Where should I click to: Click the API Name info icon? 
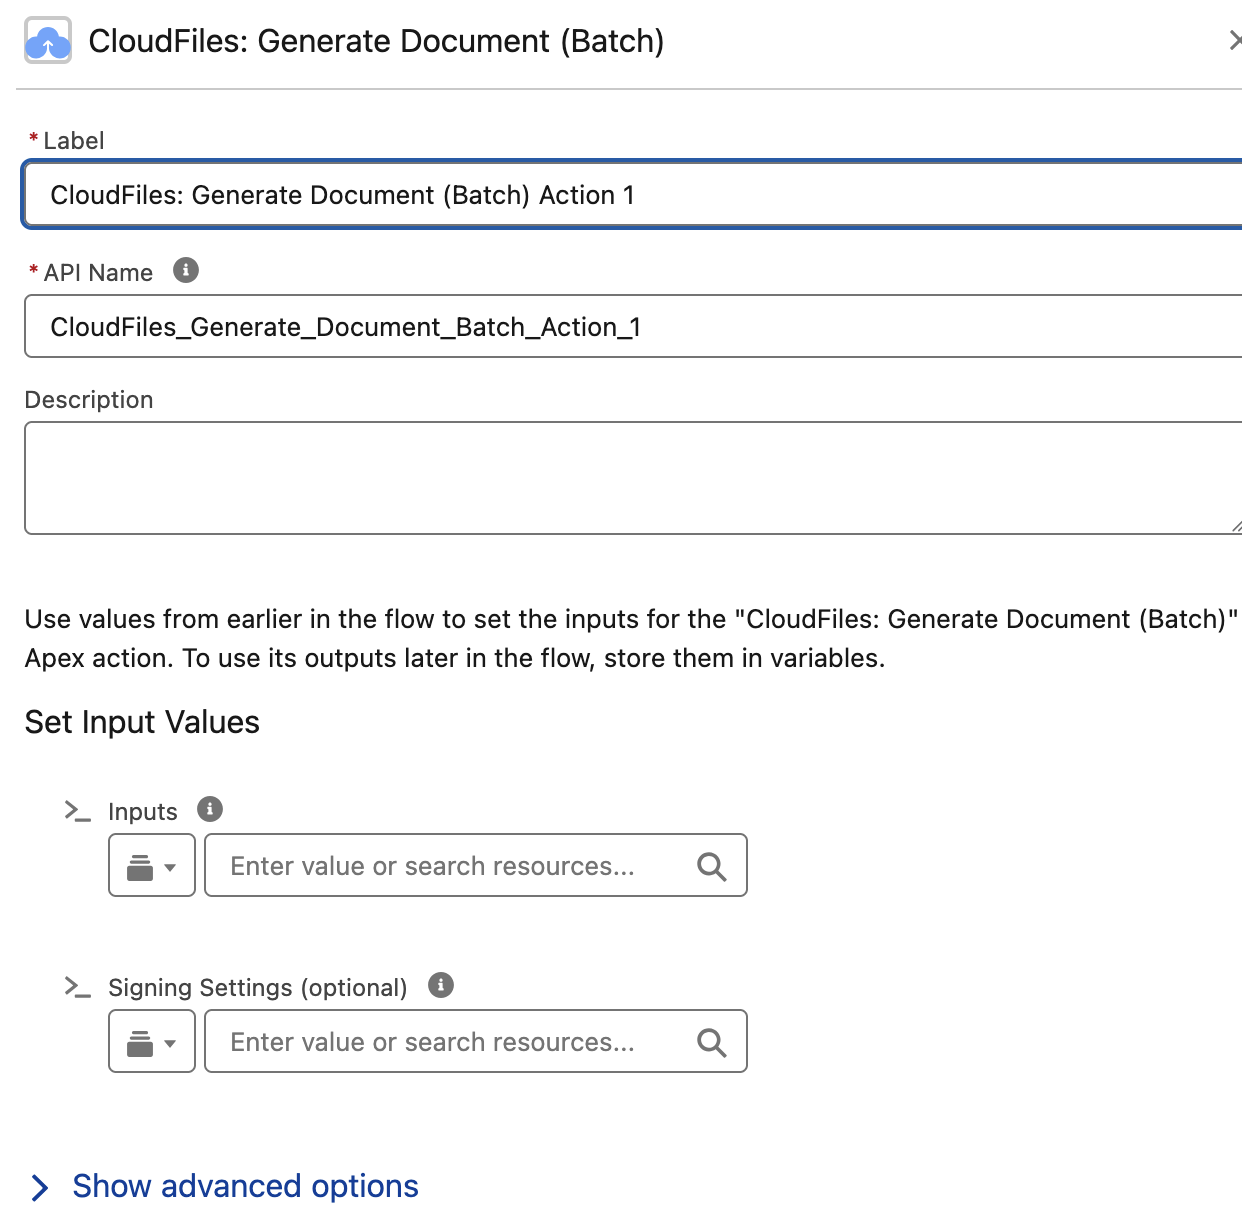click(186, 270)
